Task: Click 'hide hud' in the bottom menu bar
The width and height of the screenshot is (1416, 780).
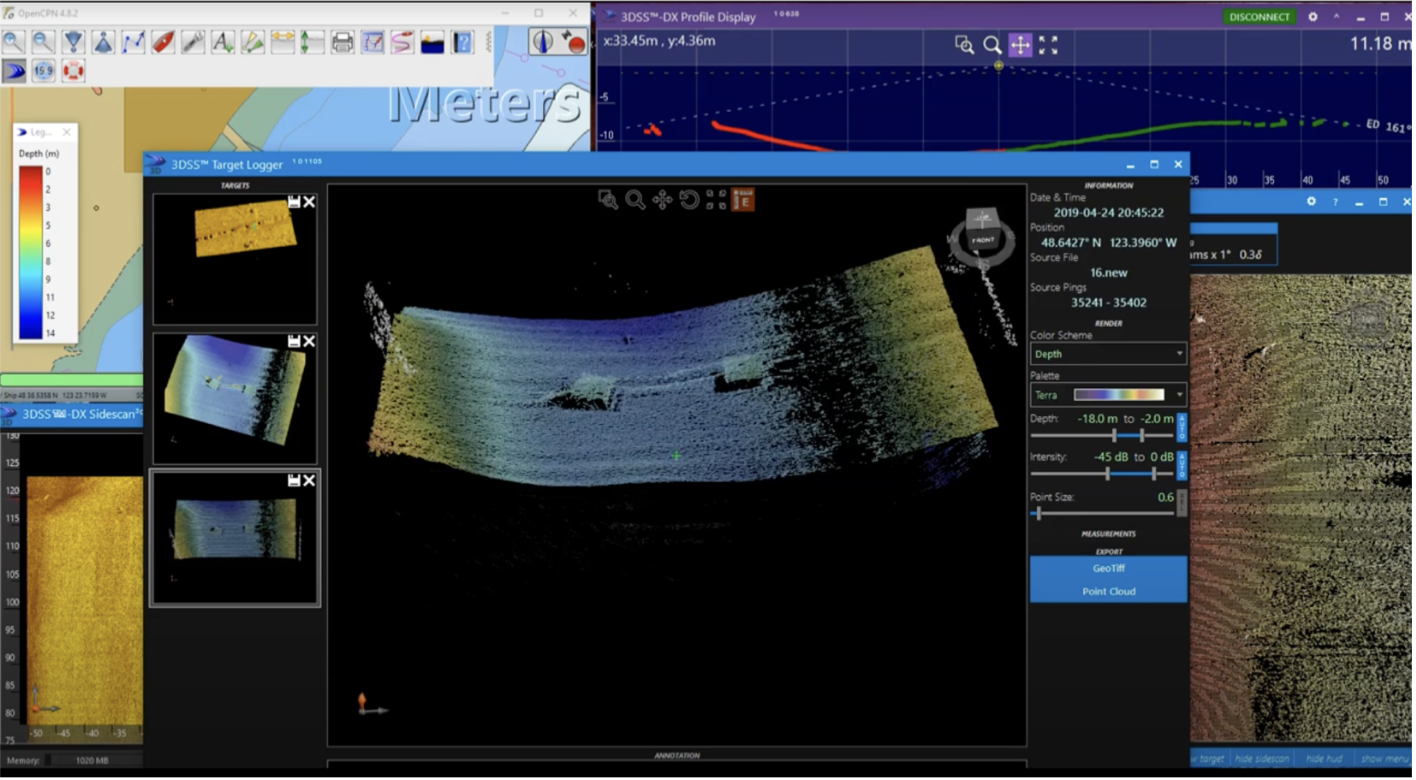Action: [x=1322, y=759]
